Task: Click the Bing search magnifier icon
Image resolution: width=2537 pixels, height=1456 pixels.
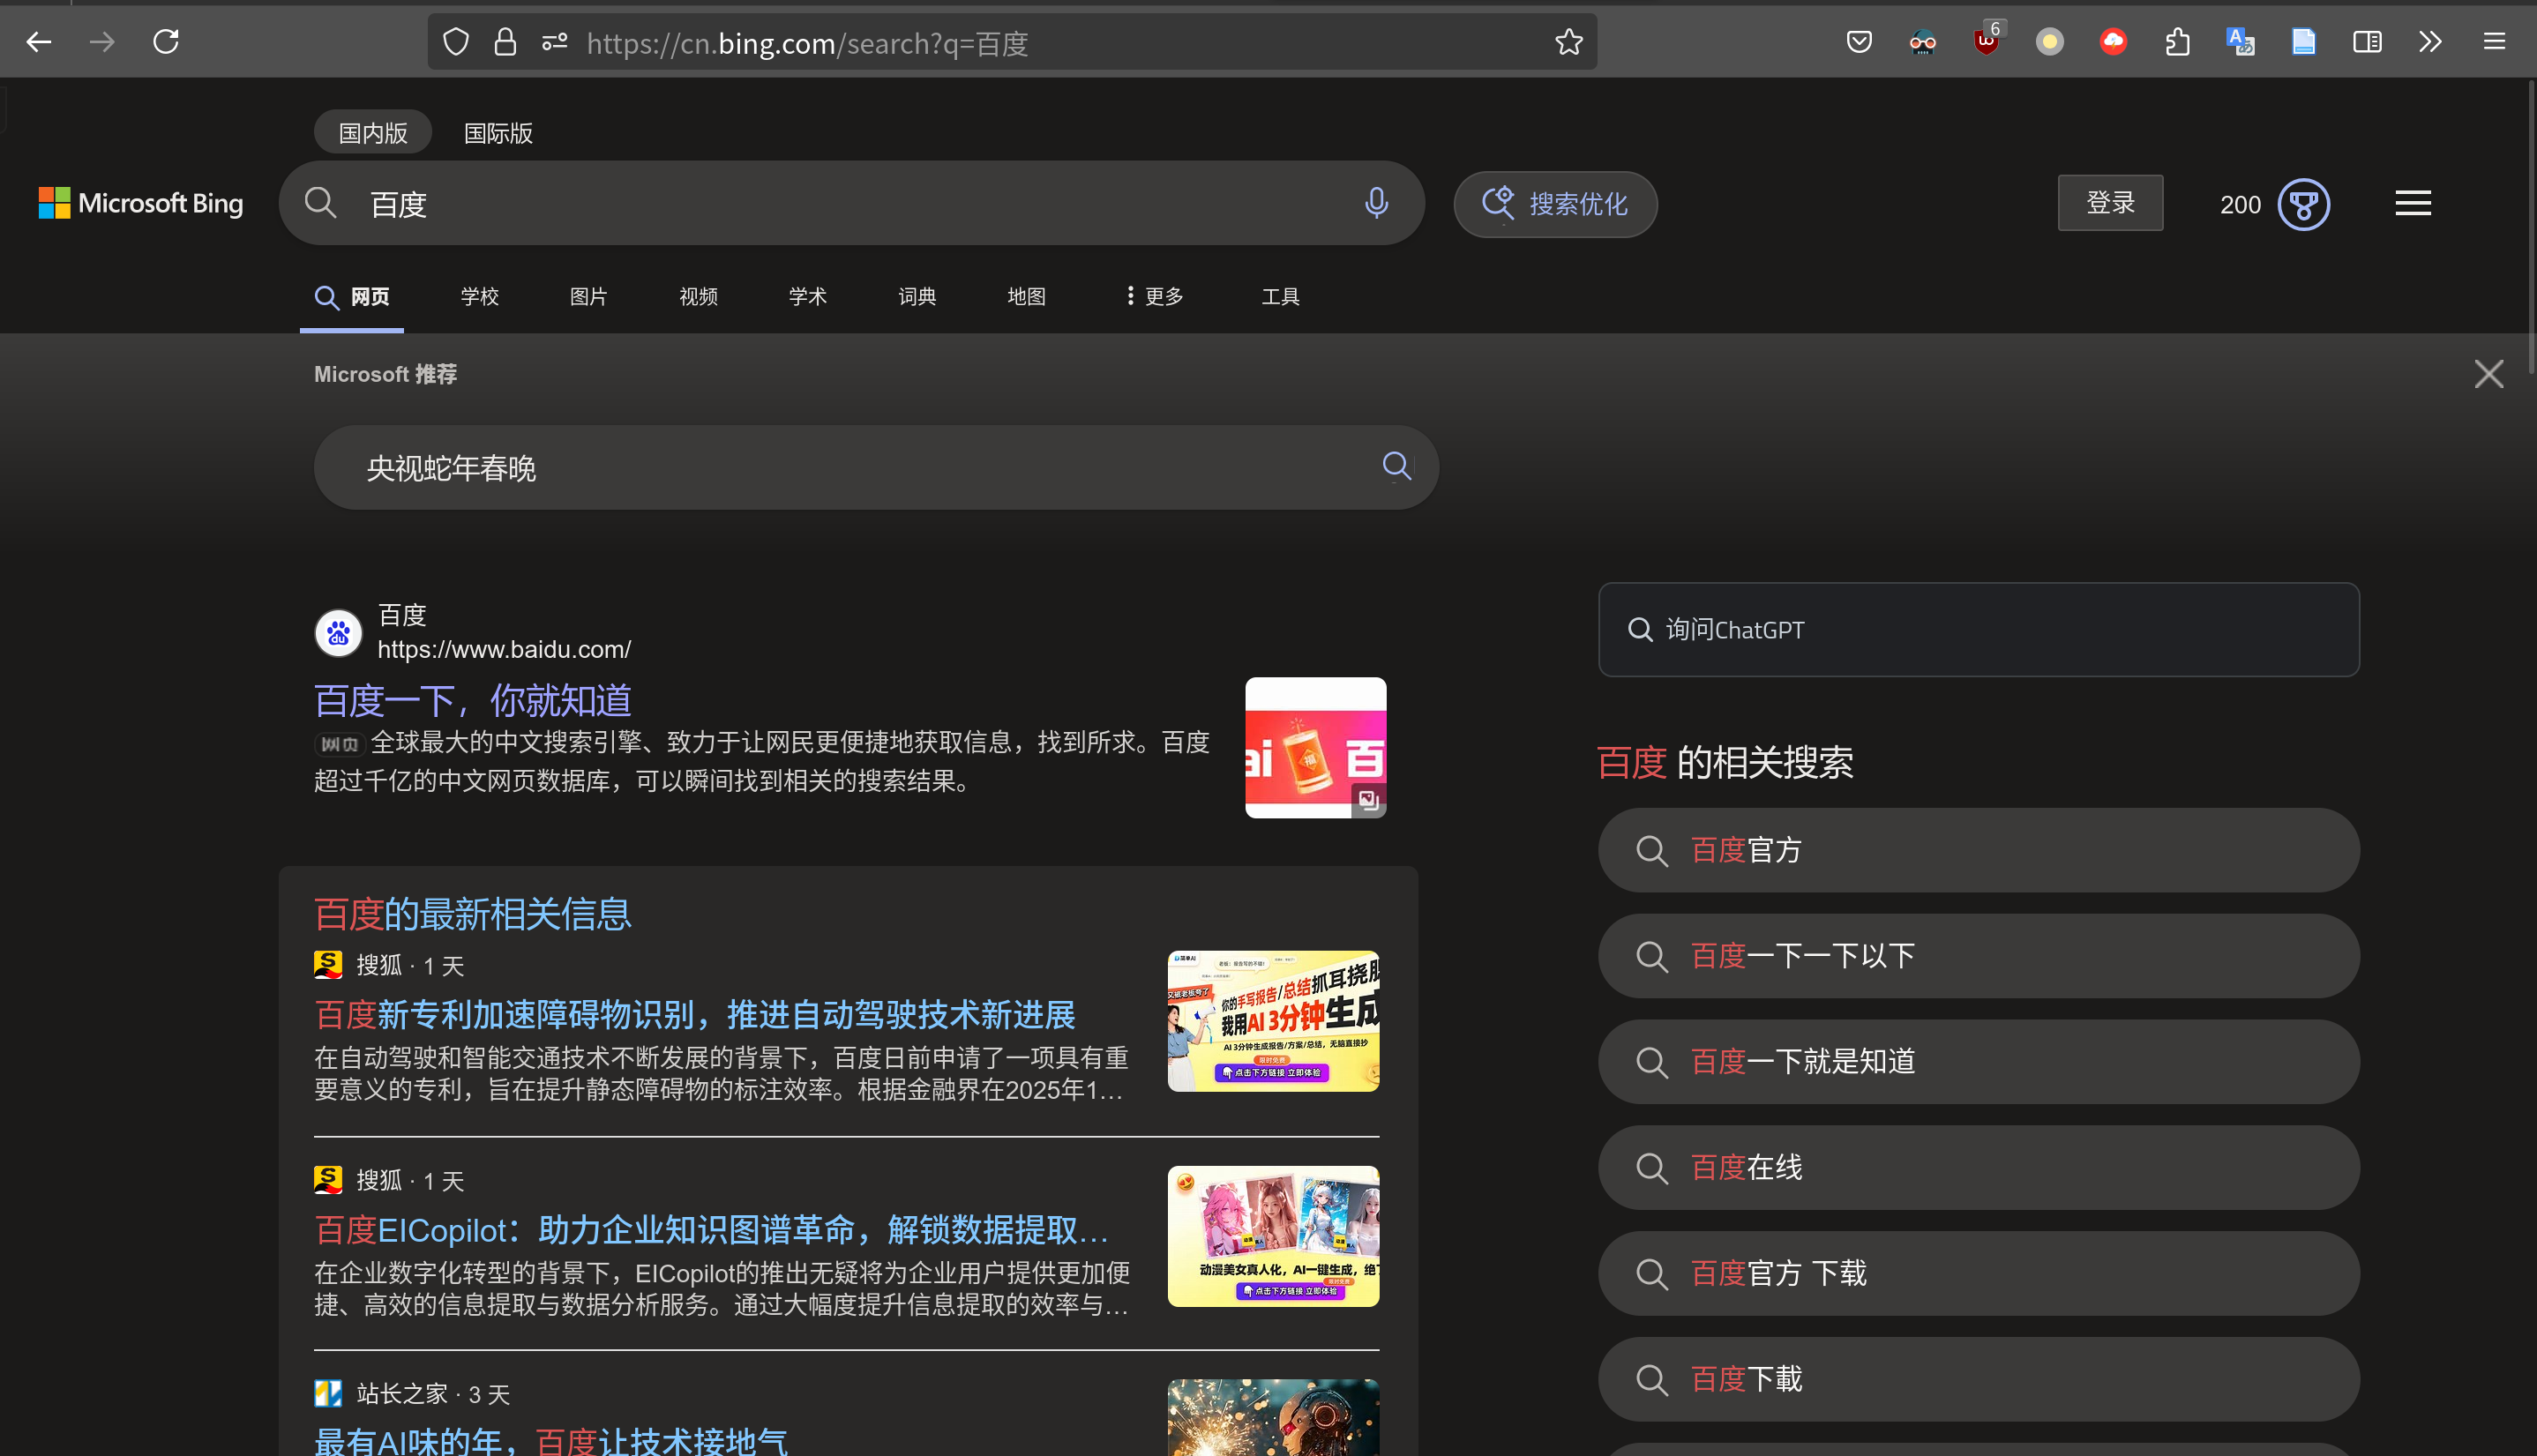Action: (320, 203)
